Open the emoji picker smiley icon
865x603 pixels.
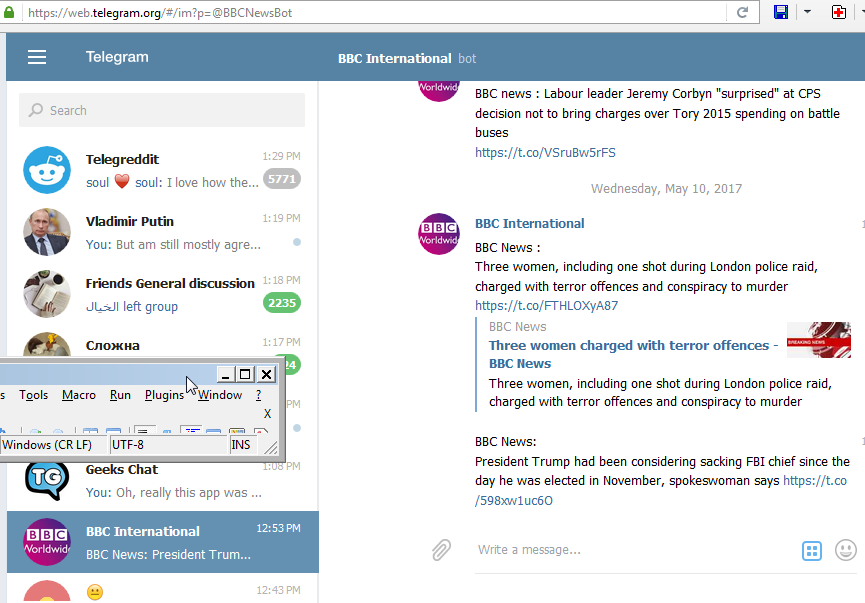(x=845, y=550)
